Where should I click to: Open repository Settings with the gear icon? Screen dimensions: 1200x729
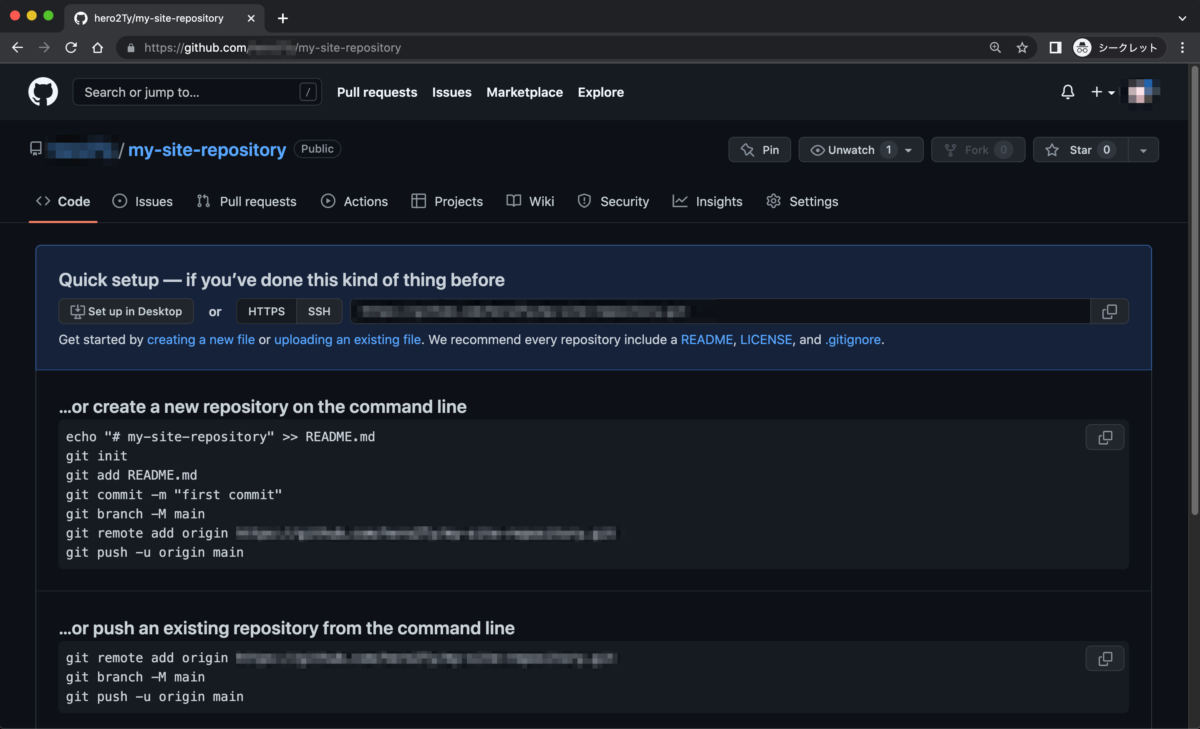(802, 201)
